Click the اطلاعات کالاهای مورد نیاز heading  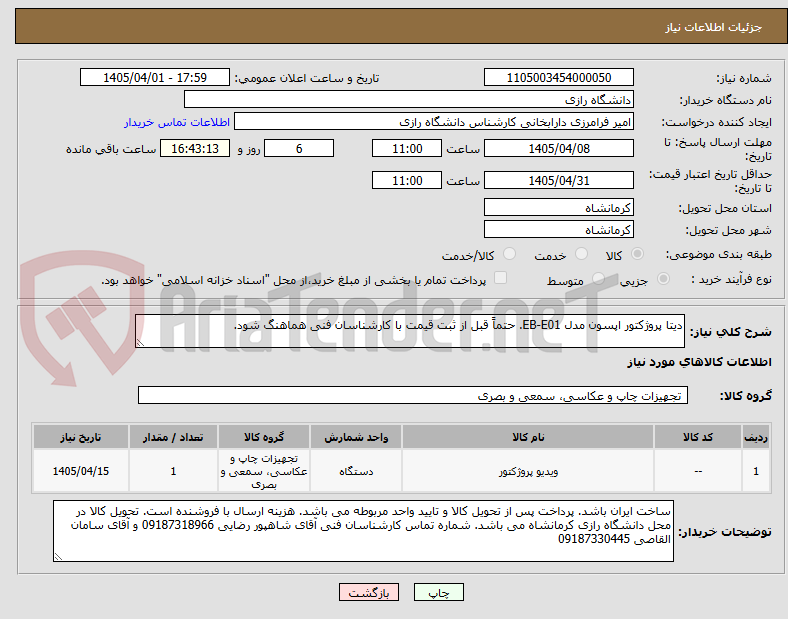tap(699, 362)
